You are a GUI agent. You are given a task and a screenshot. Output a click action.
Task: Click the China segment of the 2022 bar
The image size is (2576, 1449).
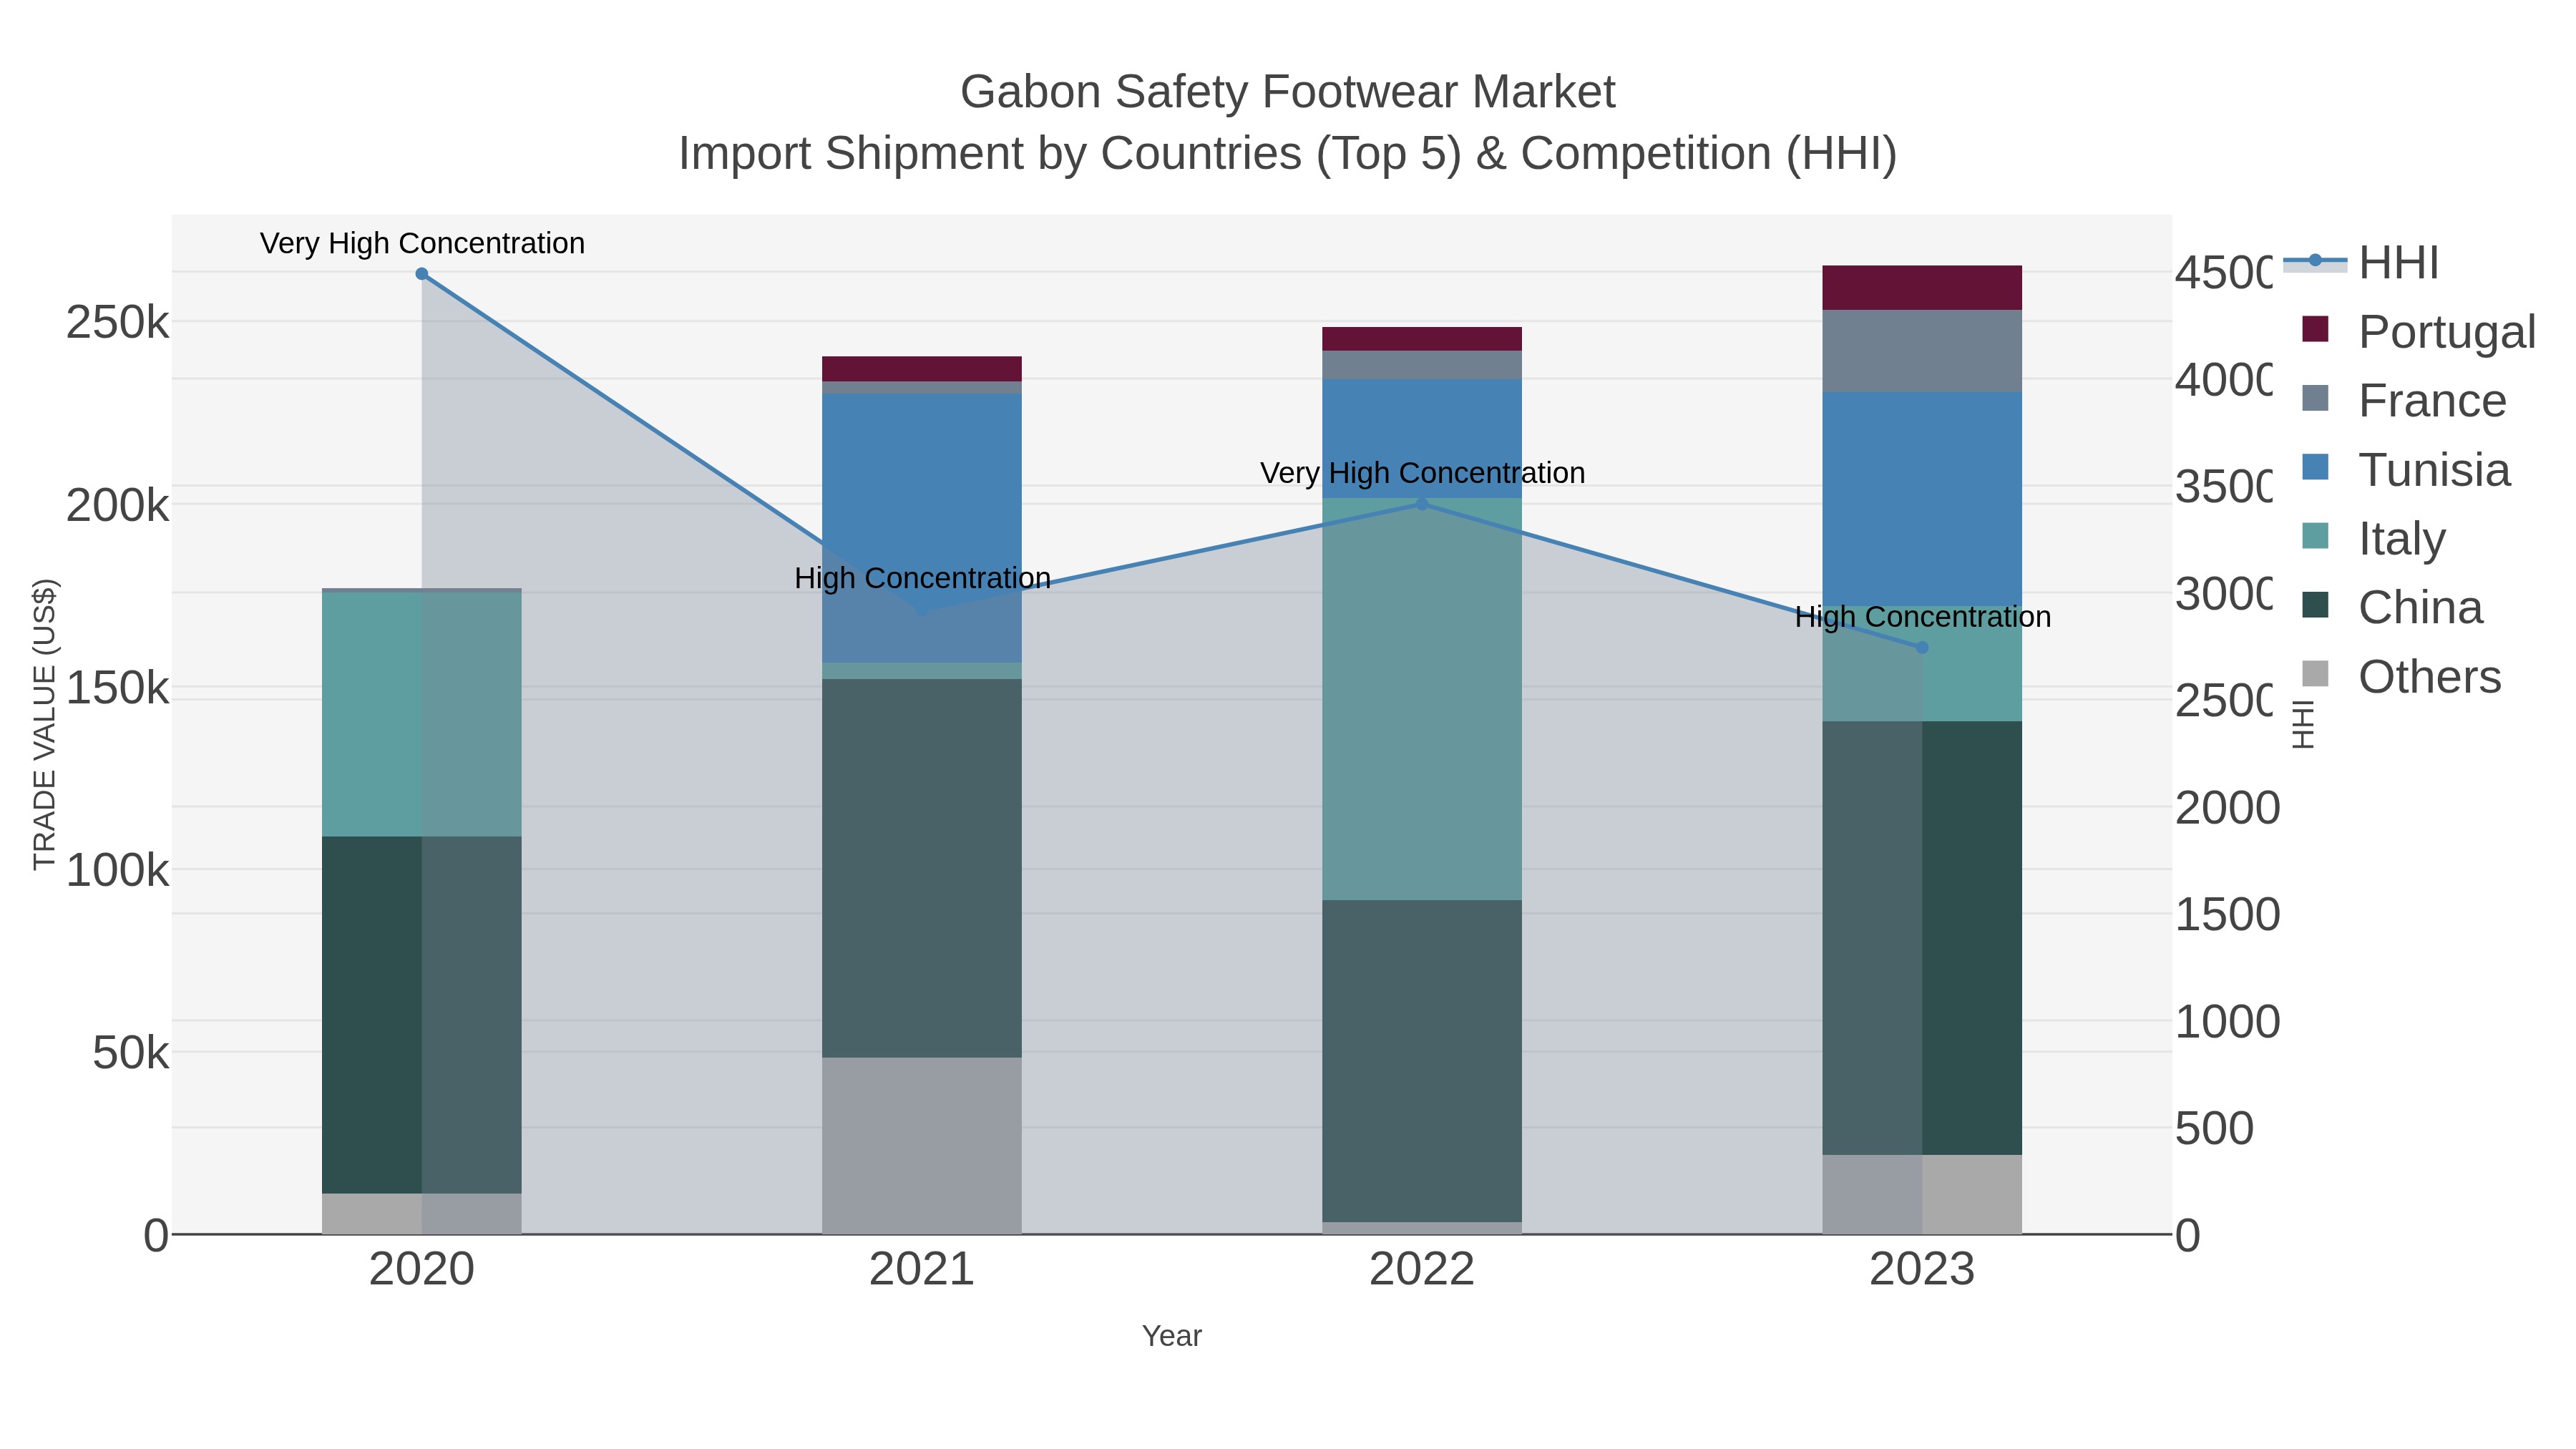[1422, 1061]
